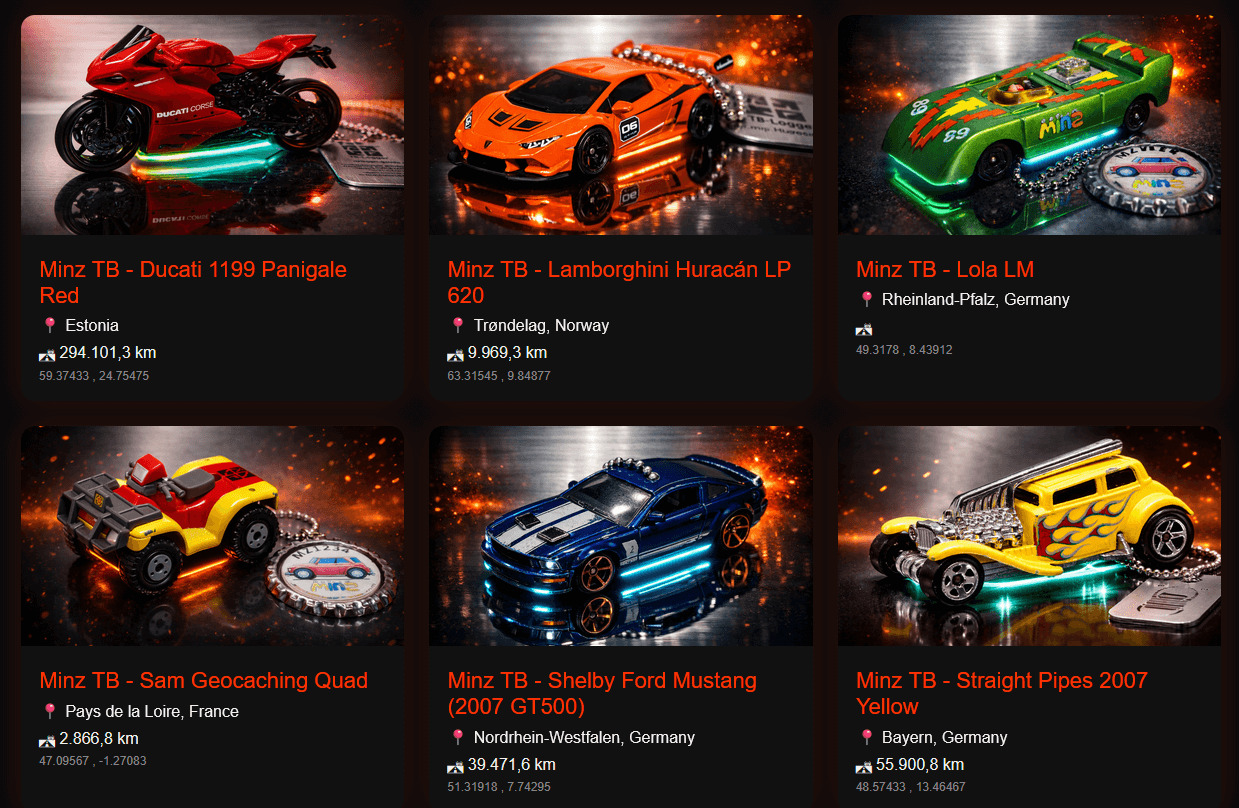Click the distance icon beside 55.900,8 km

click(864, 766)
